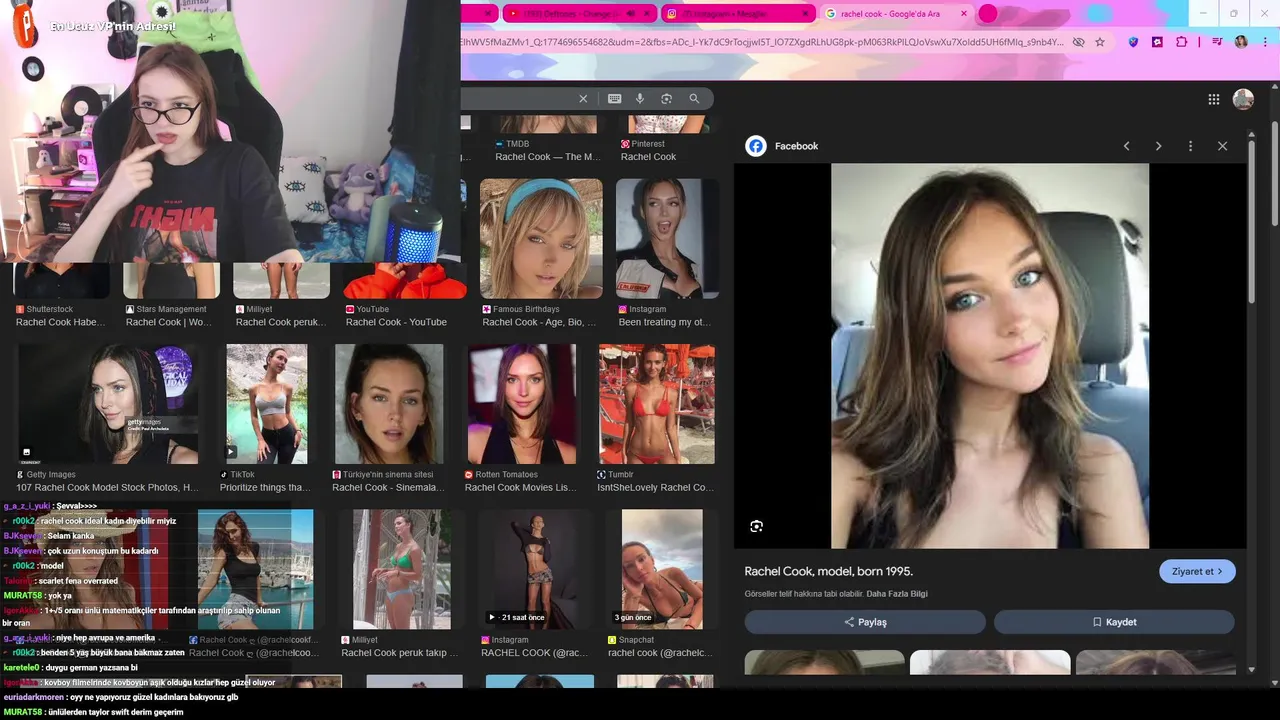Click the page URL in address bar
This screenshot has width=1280, height=720.
762,42
